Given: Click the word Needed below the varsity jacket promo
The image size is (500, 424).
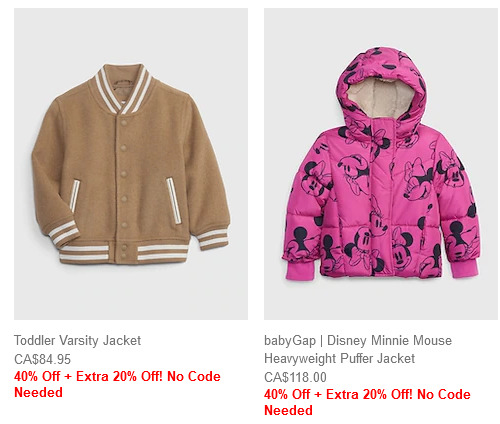Looking at the screenshot, I should (x=38, y=392).
